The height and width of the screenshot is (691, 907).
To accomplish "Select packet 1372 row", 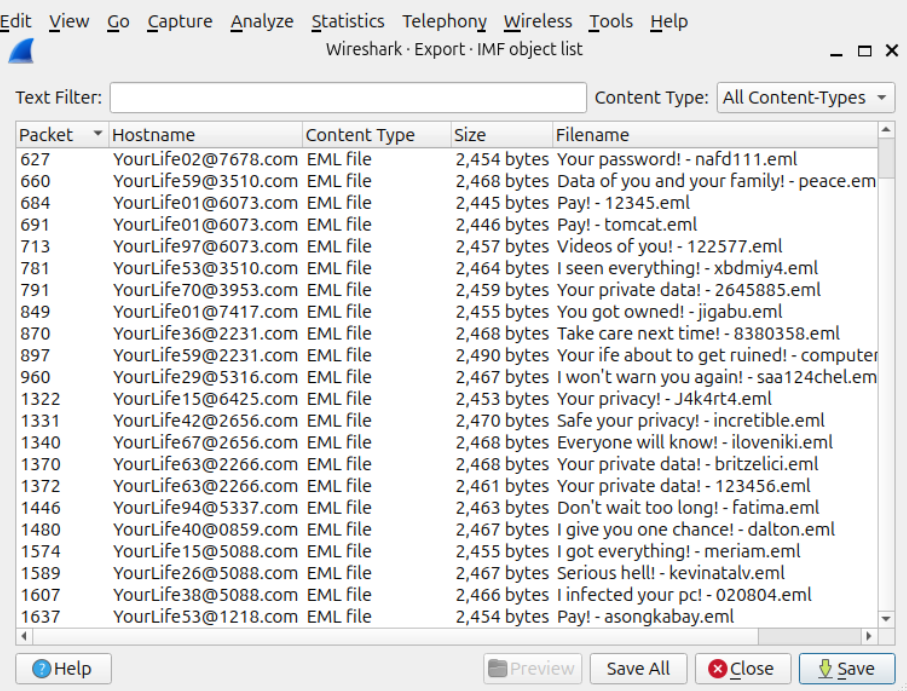I will 447,486.
